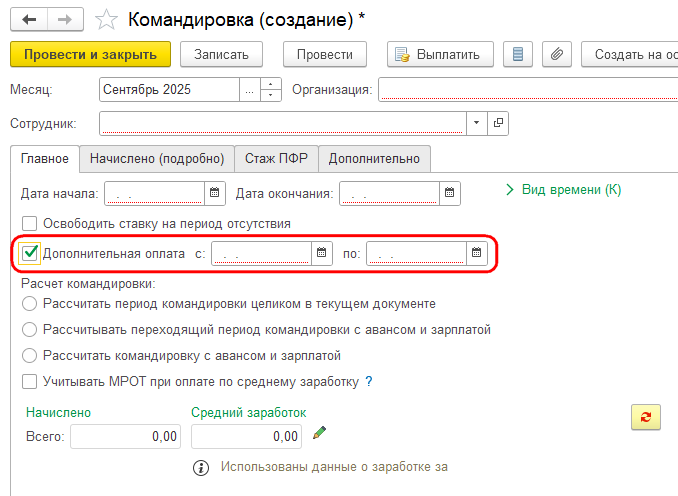Click the Записать button
Image resolution: width=678 pixels, height=496 pixels.
coord(221,54)
